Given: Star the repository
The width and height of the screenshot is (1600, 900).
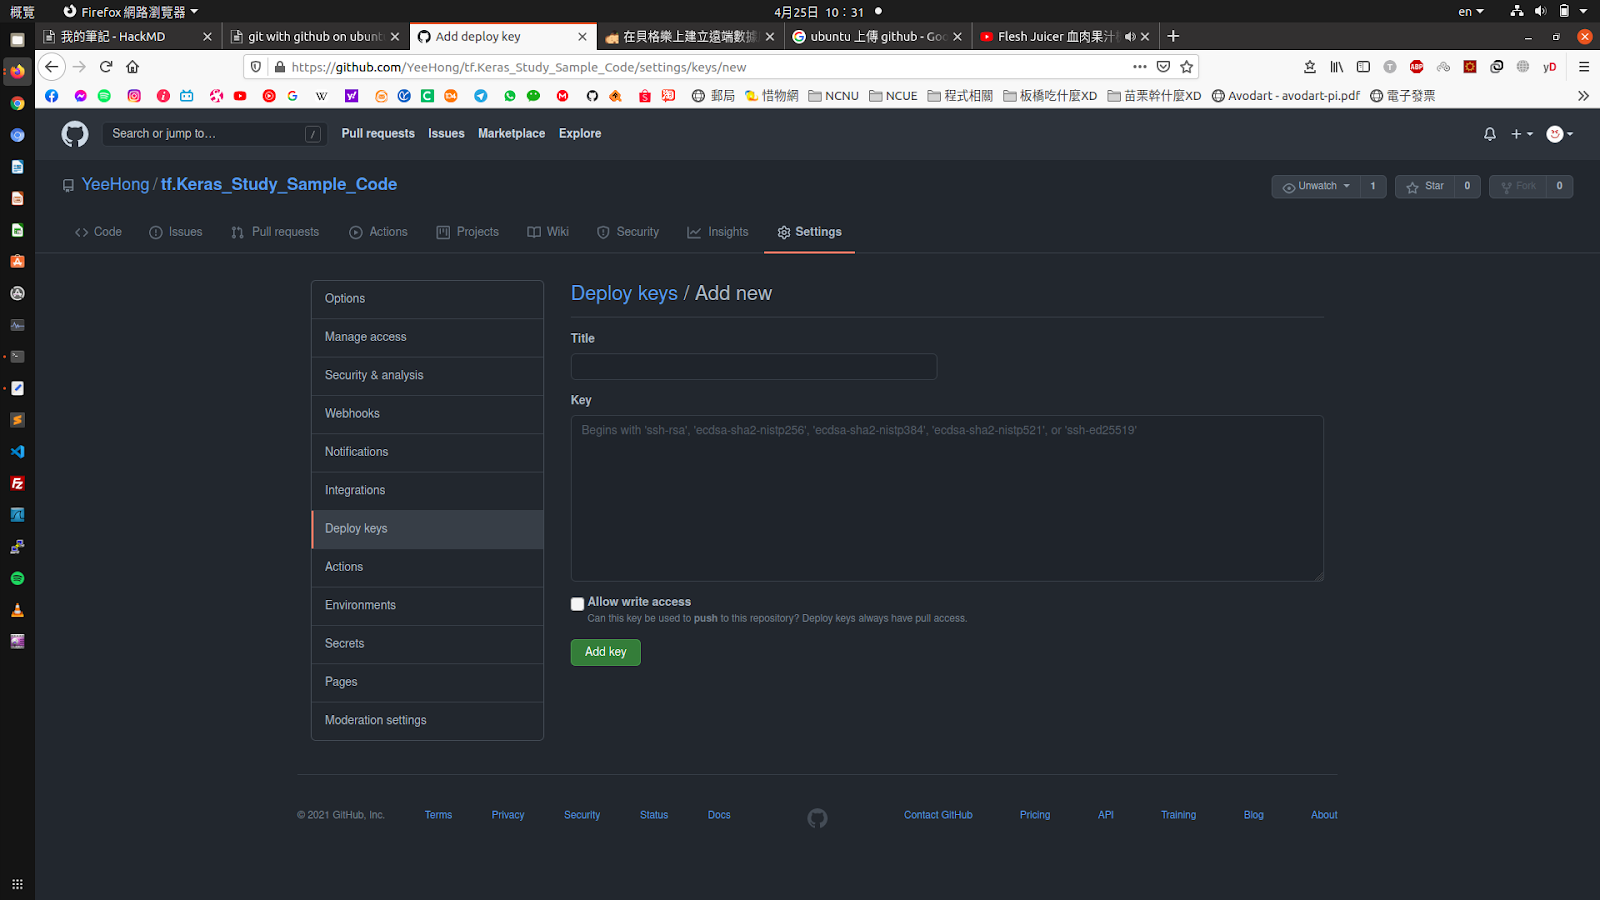Looking at the screenshot, I should [1425, 187].
